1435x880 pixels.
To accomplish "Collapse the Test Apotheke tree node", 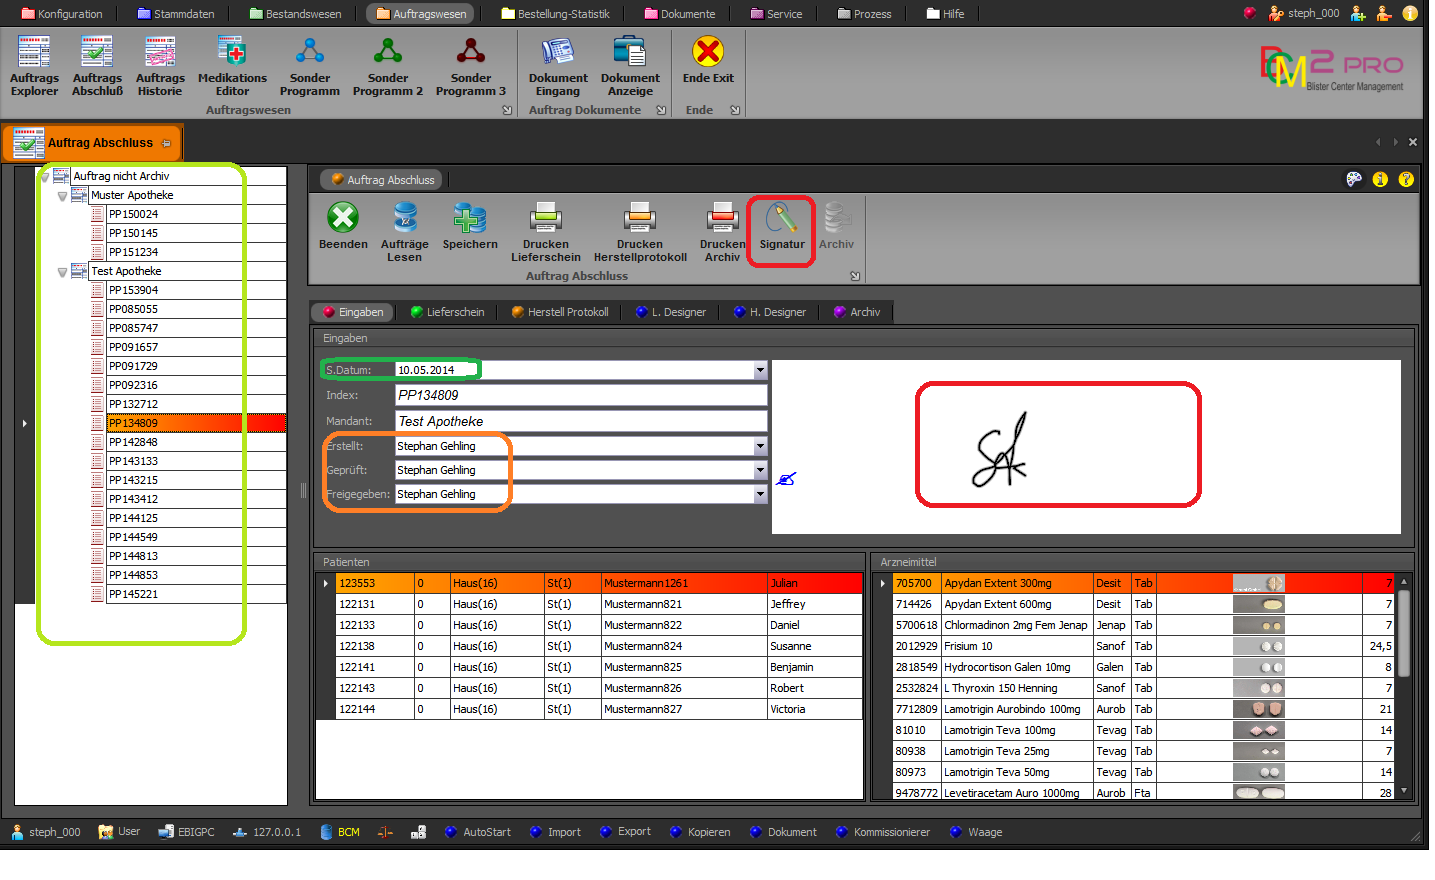I will click(62, 272).
